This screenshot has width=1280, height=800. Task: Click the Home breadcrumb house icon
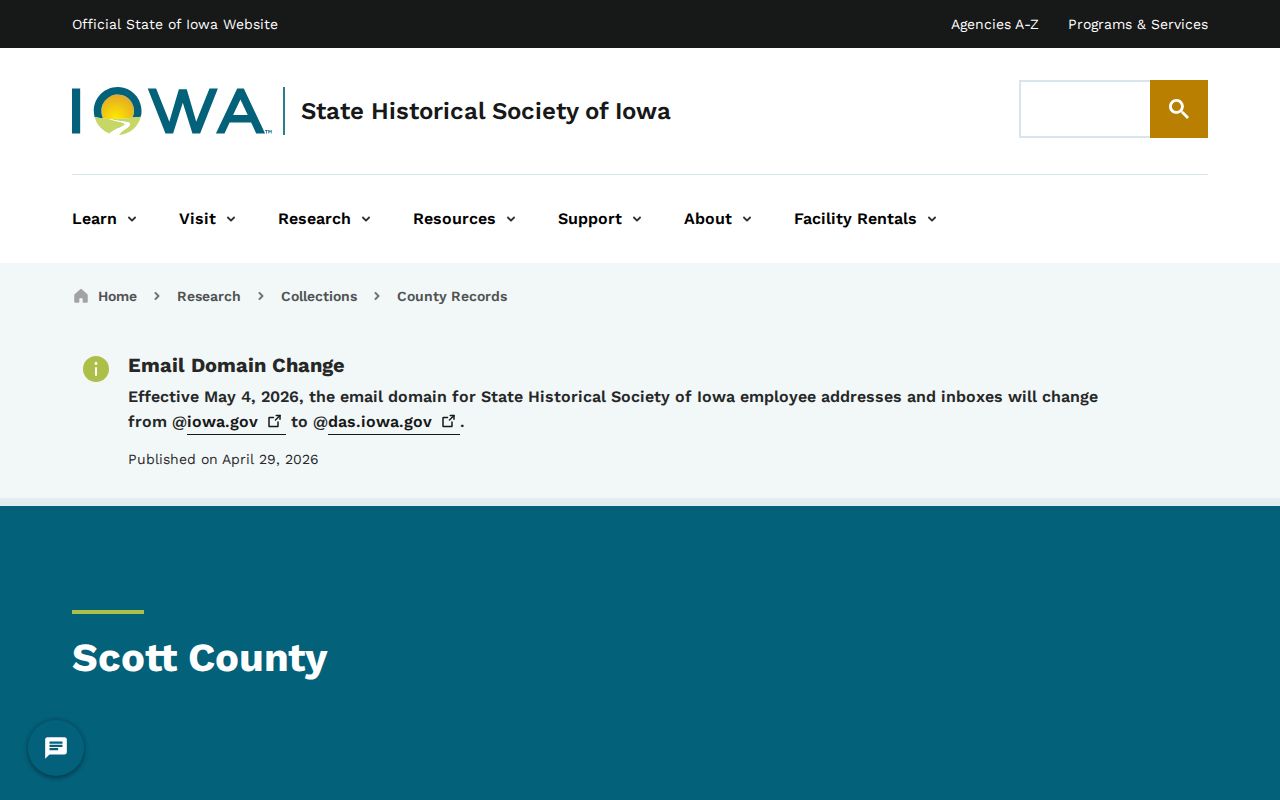pos(81,296)
